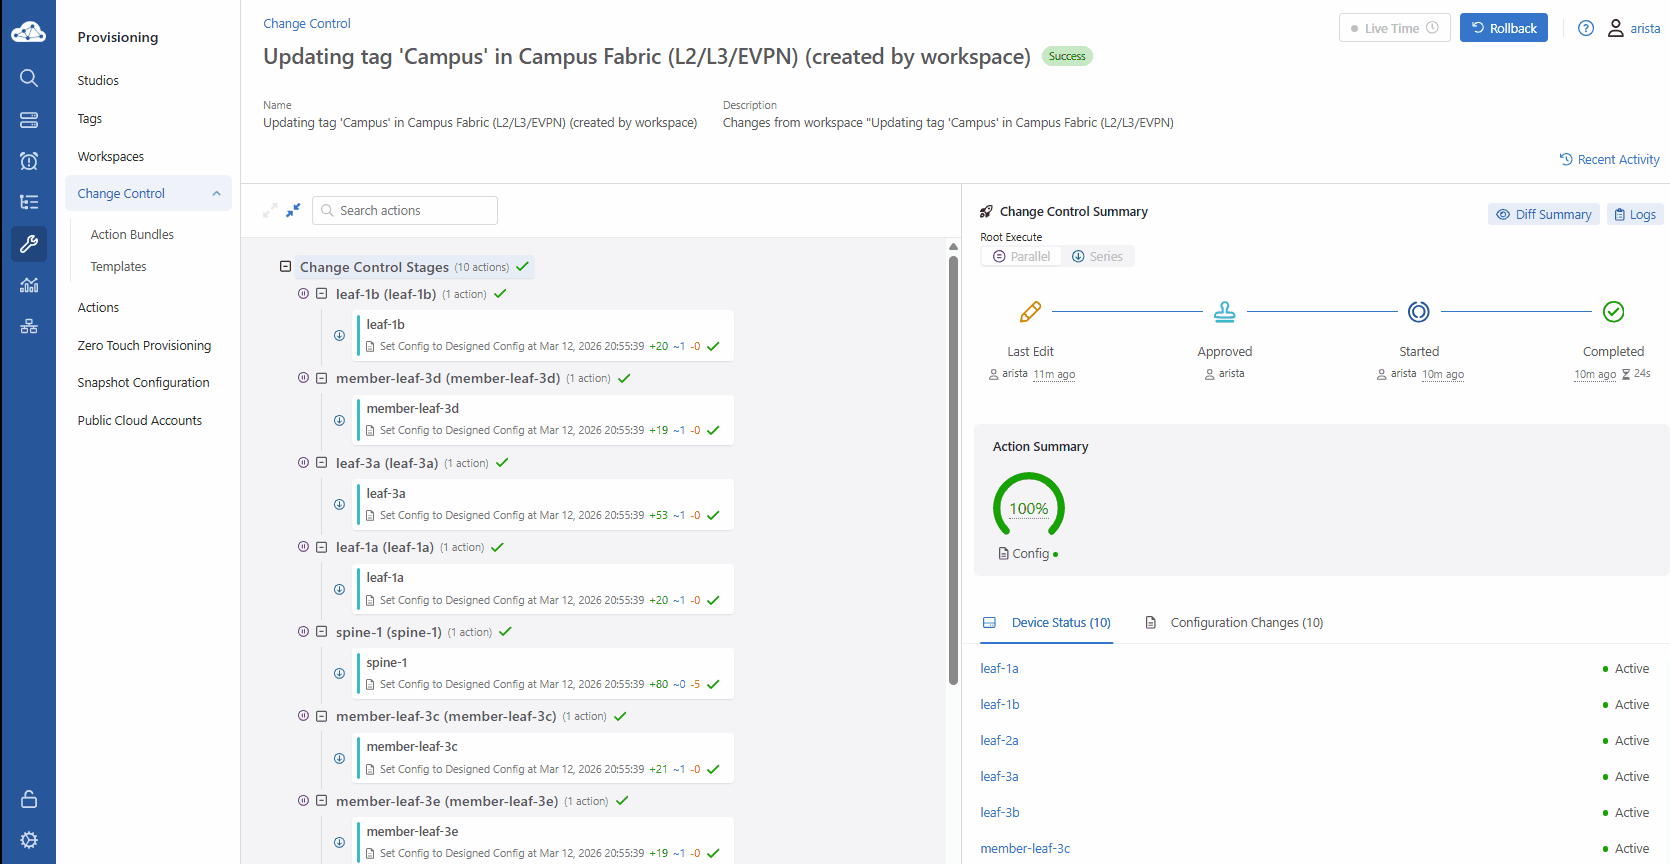Open the member-leaf-3c device link

click(1025, 848)
